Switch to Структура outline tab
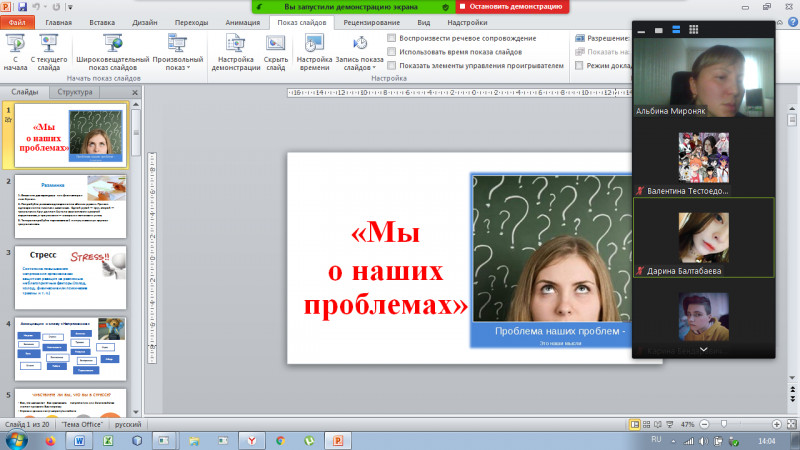 [75, 91]
